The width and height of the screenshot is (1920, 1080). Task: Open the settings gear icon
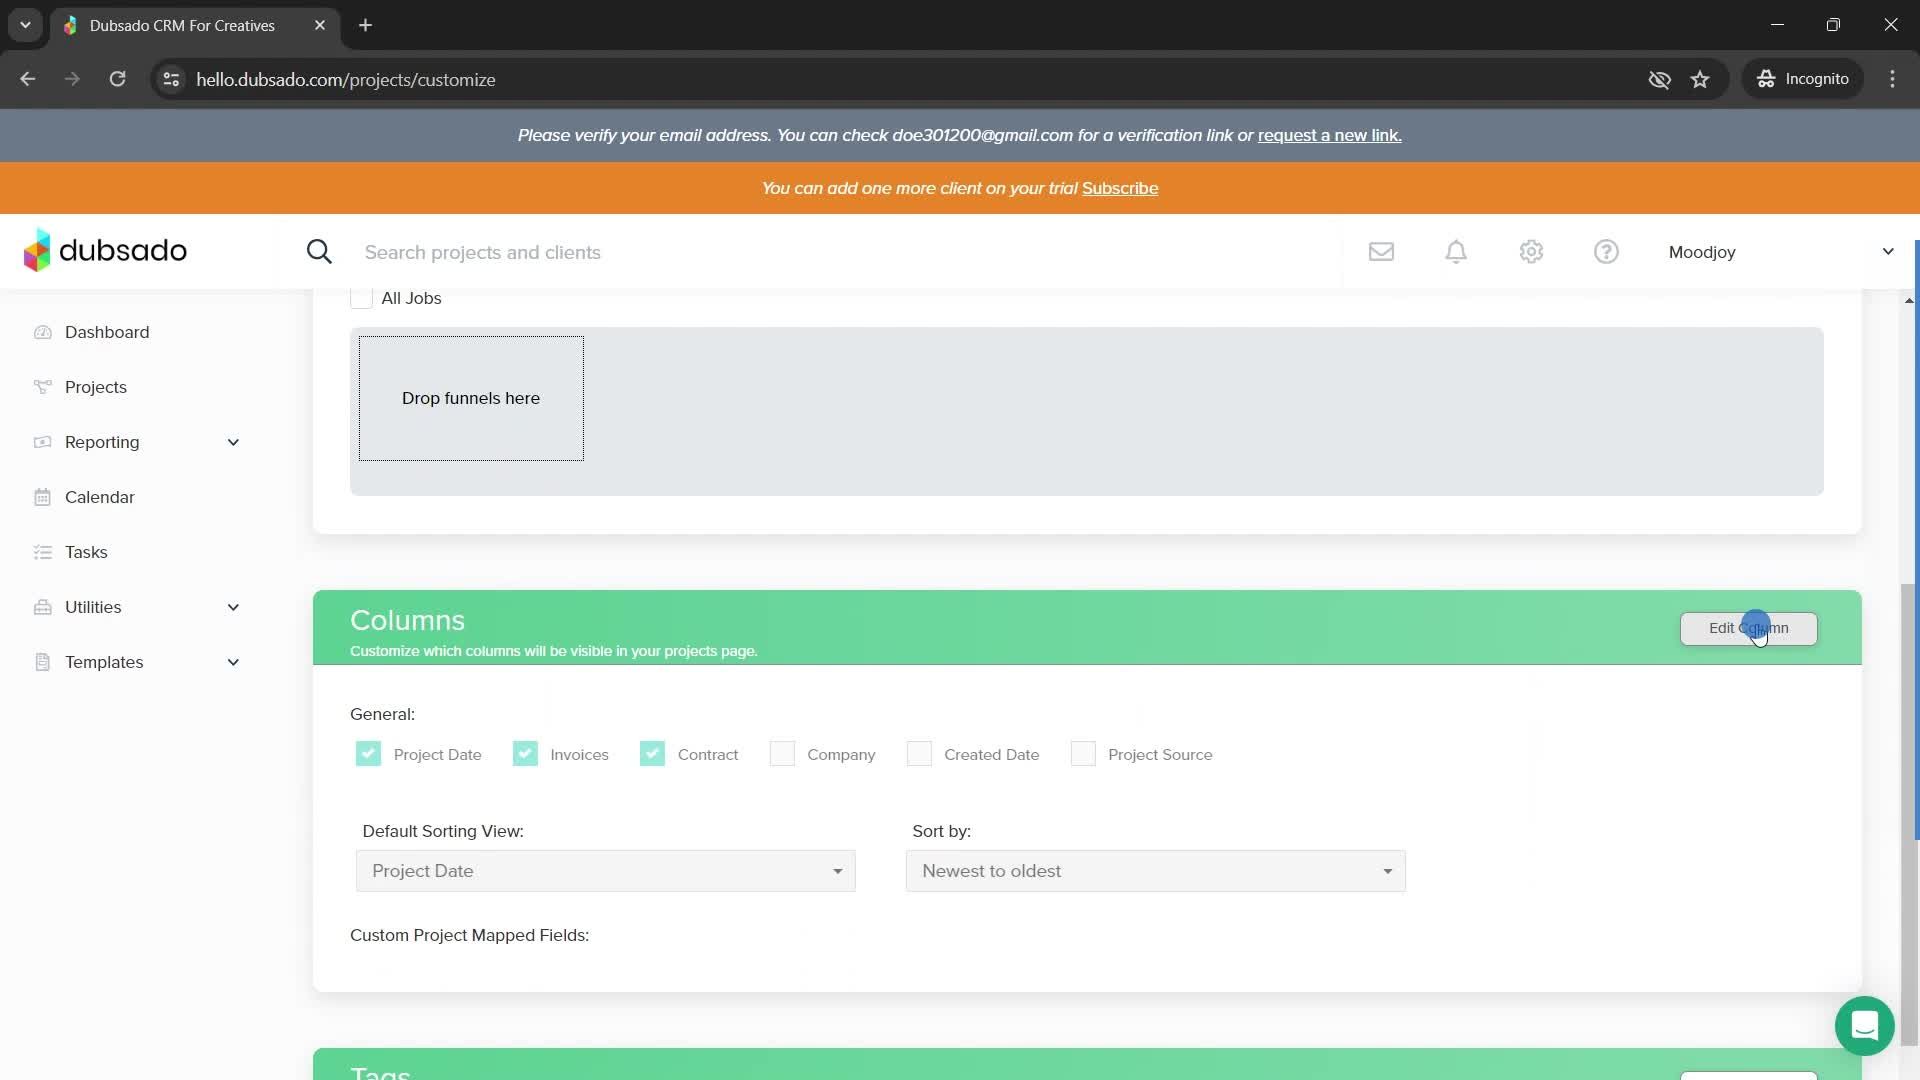click(x=1531, y=252)
